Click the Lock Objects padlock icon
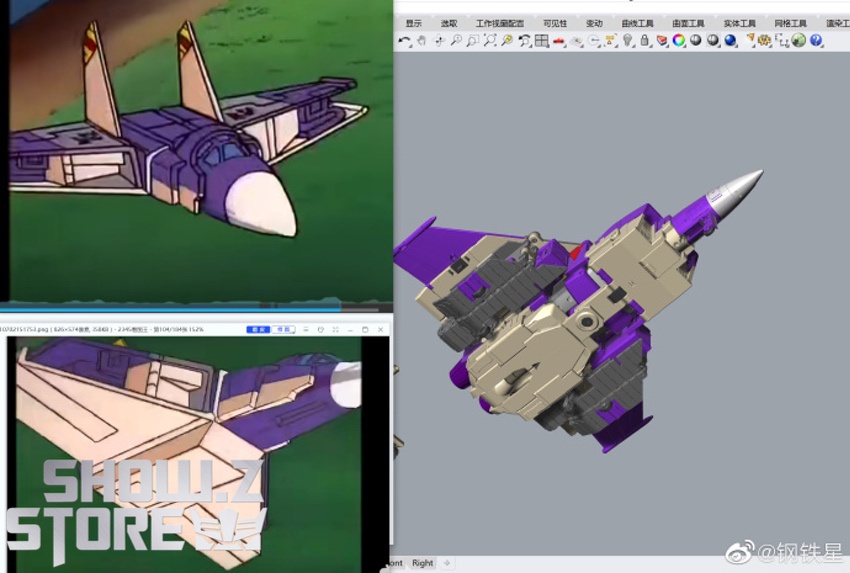Screen dimensions: 850x573 click(x=645, y=40)
